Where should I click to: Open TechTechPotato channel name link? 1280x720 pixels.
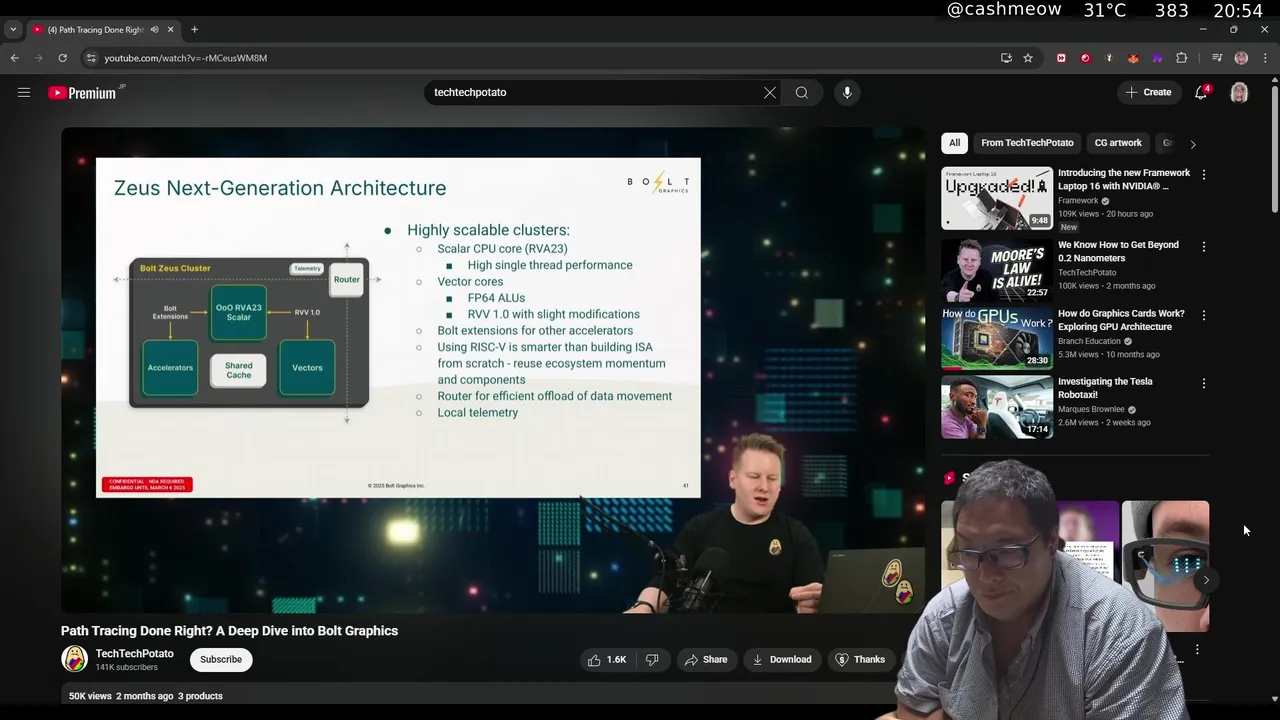[134, 653]
